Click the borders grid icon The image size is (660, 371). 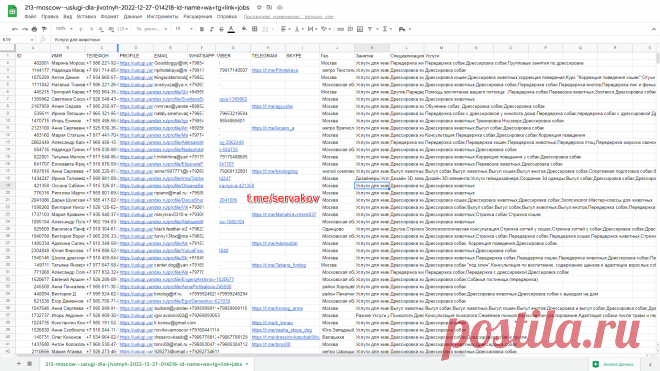point(255,29)
